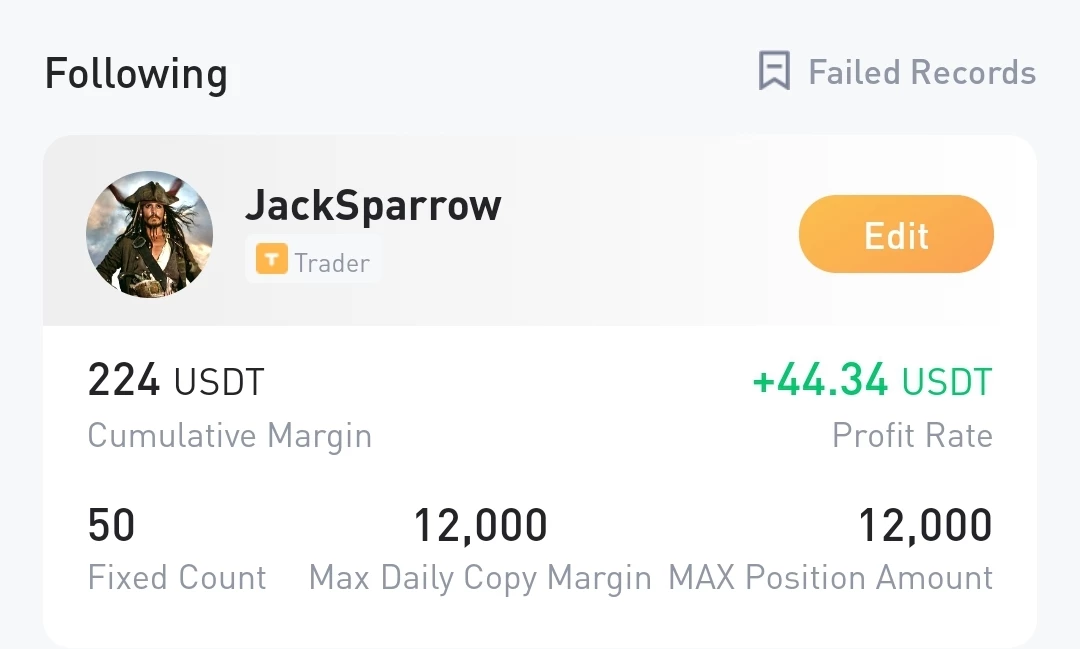The height and width of the screenshot is (649, 1080).
Task: Open JackSparrow's profile avatar
Action: [149, 234]
